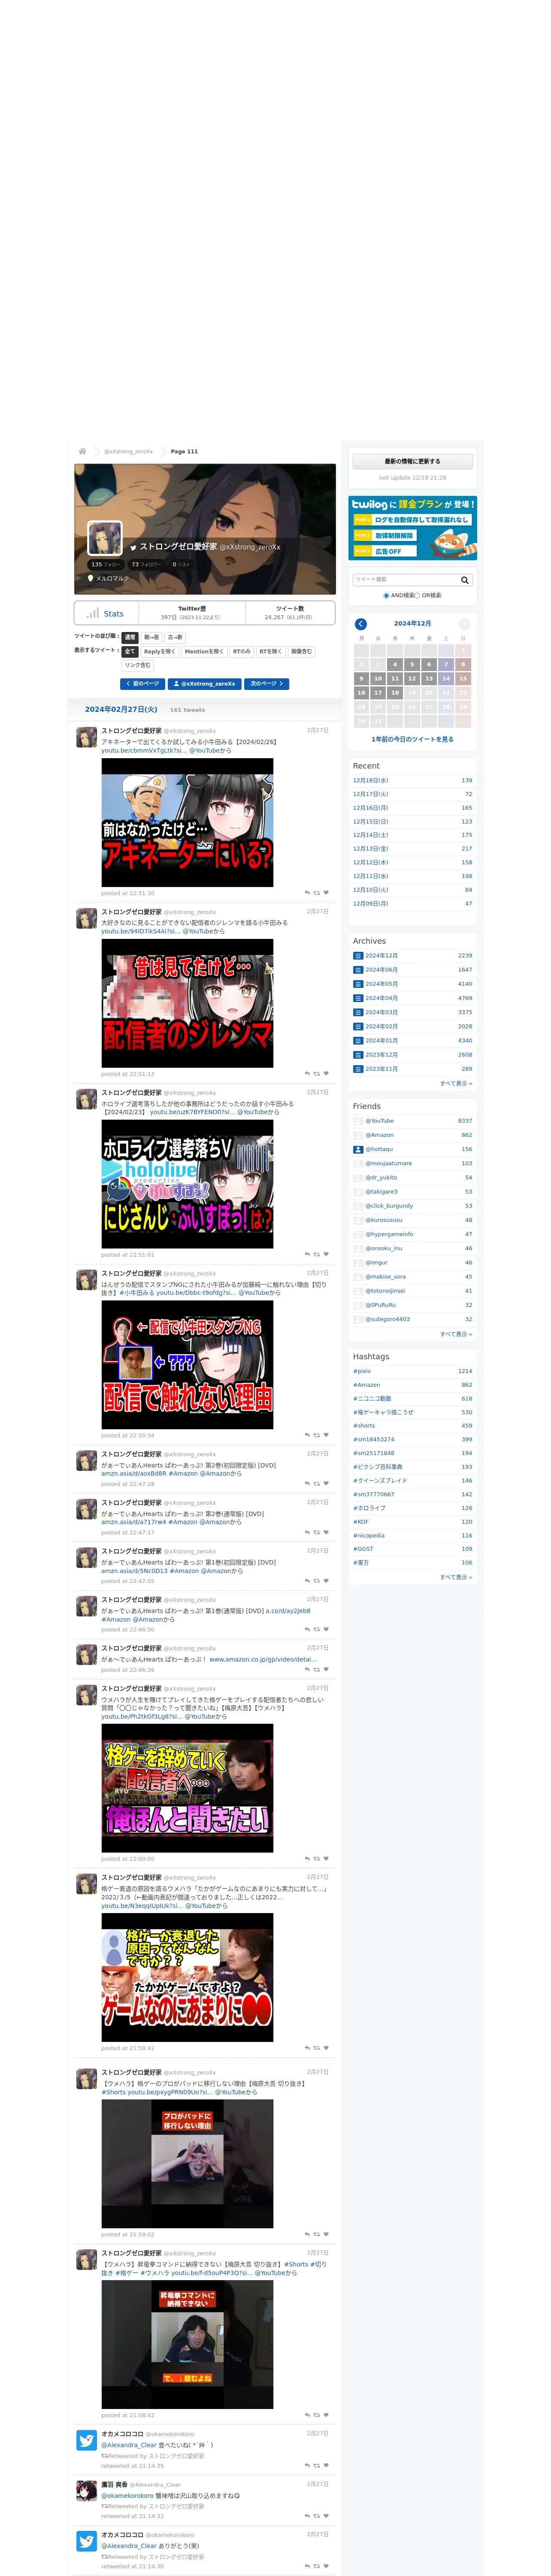Image resolution: width=551 pixels, height=2576 pixels.
Task: Like the tweet posted at 22:47:17
Action: (326, 1532)
